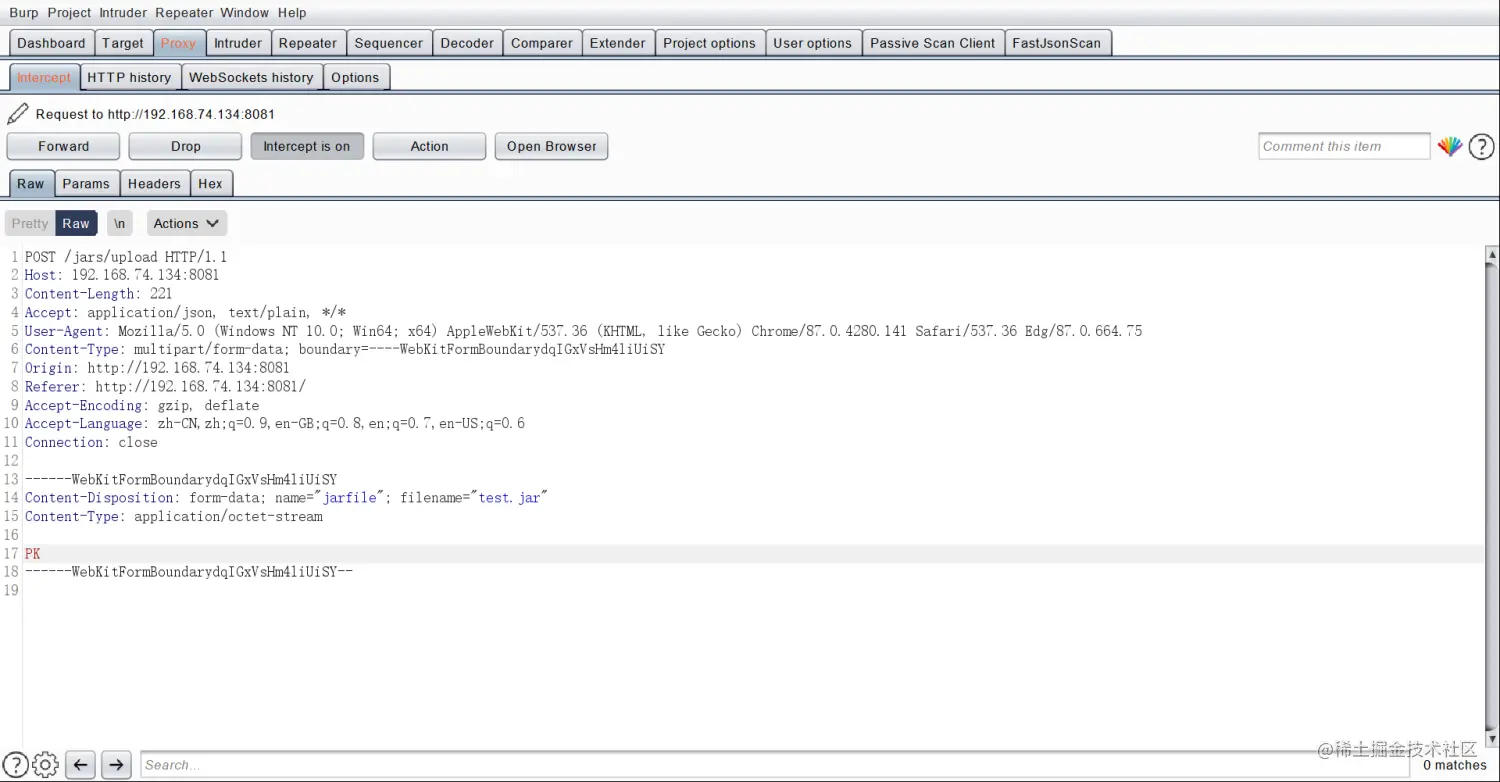Screen dimensions: 1500x782
Task: Select the Raw message tab
Action: (31, 183)
